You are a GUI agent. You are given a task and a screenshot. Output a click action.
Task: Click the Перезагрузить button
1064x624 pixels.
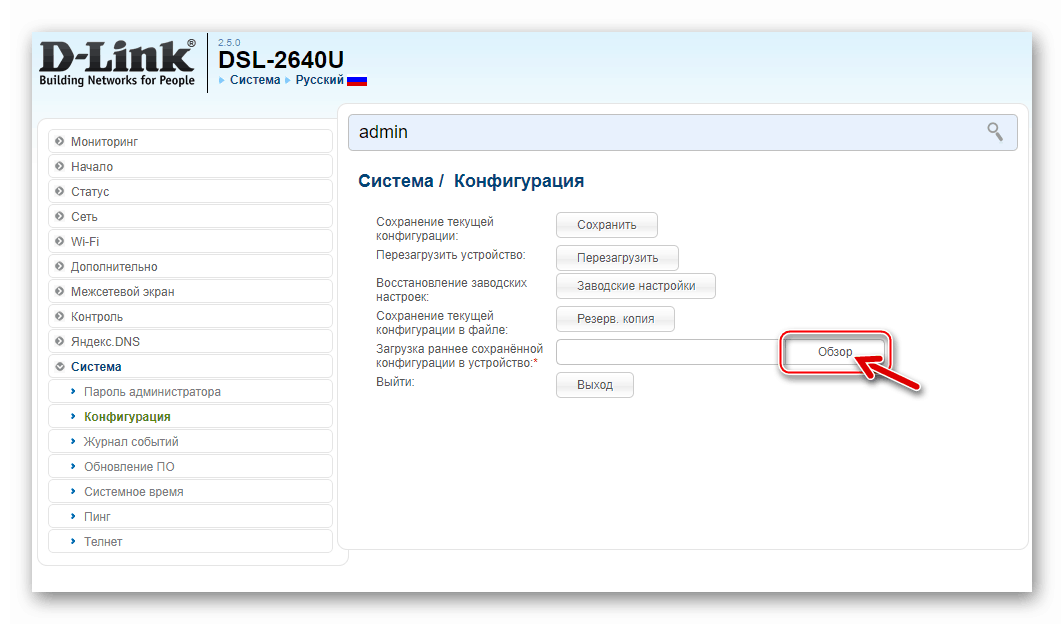click(x=618, y=258)
